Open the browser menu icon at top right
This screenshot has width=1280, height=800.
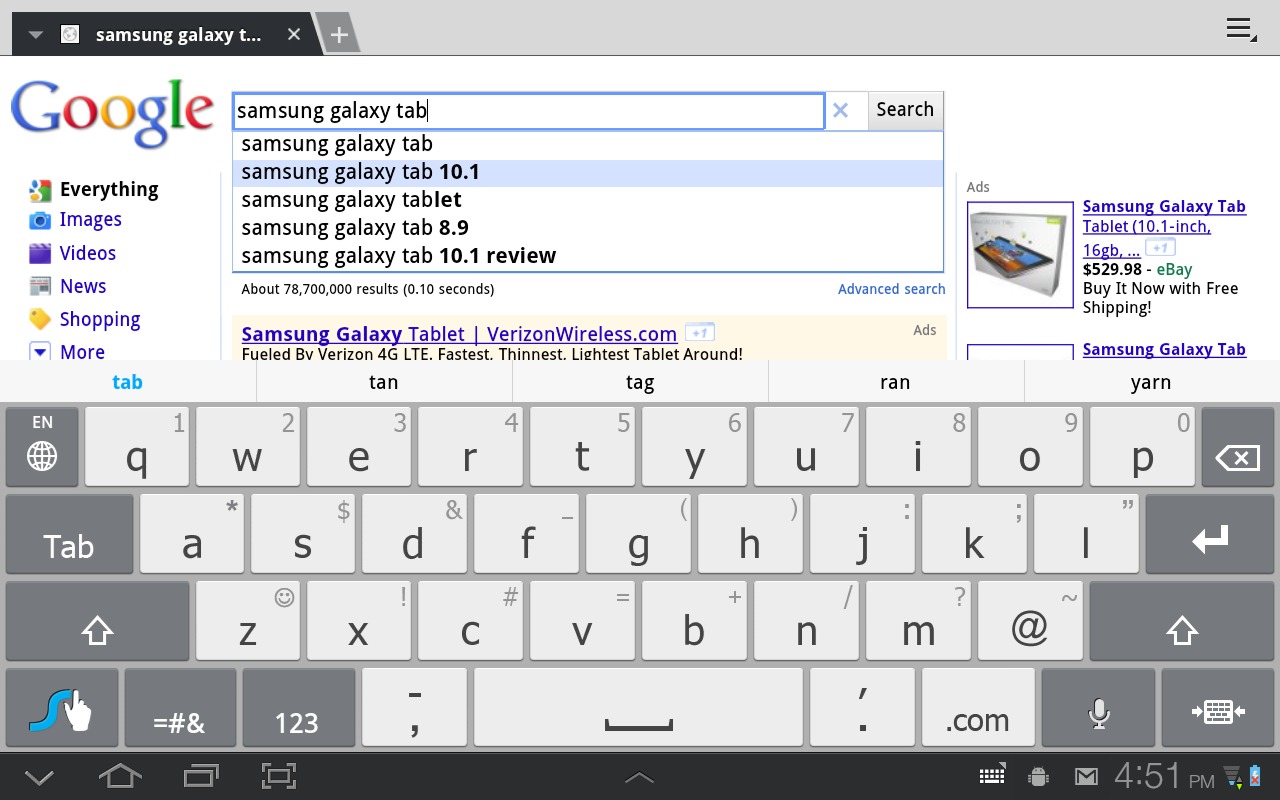pos(1240,29)
